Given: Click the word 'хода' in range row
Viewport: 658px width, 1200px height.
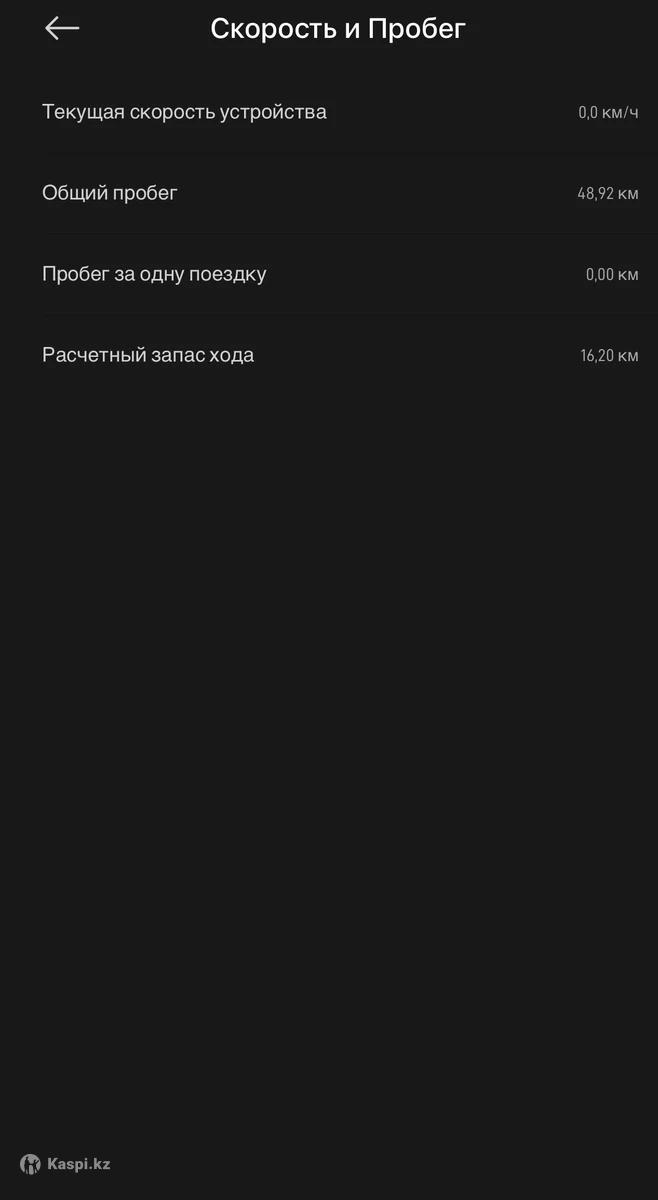Looking at the screenshot, I should click(231, 355).
